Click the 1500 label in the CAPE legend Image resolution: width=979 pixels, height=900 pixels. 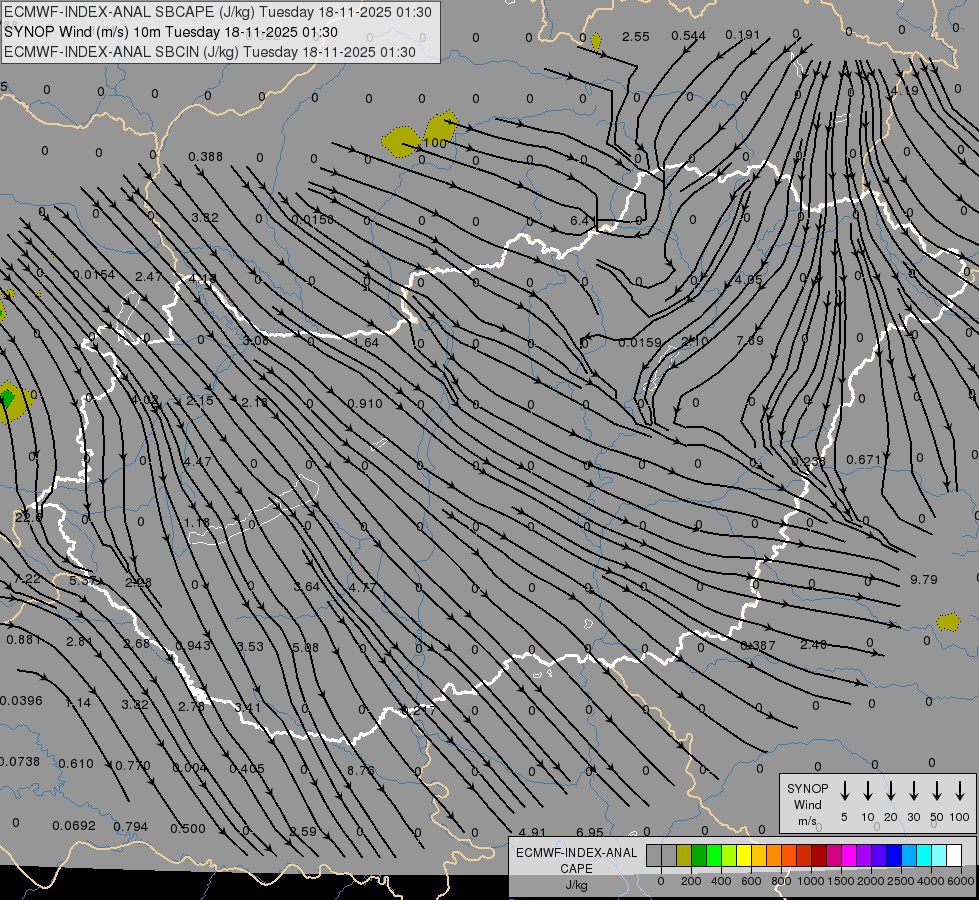coord(840,881)
